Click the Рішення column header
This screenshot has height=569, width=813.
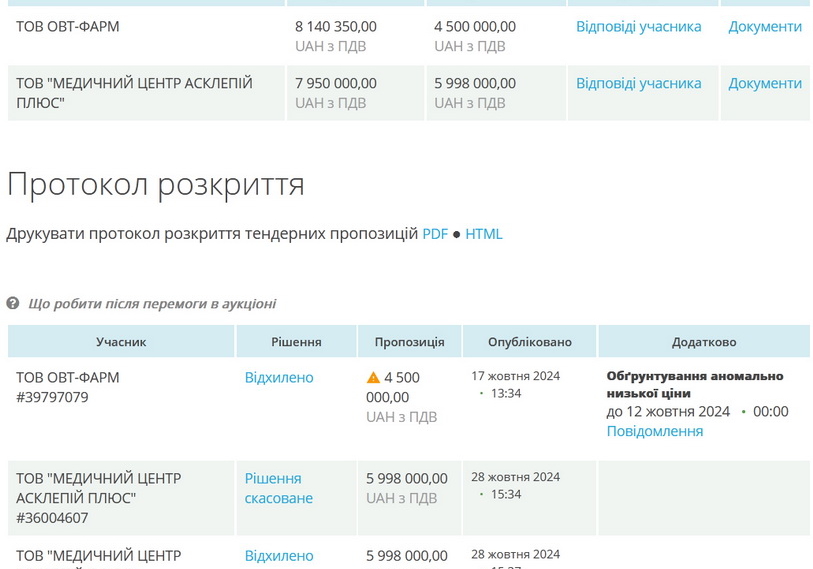click(x=296, y=342)
